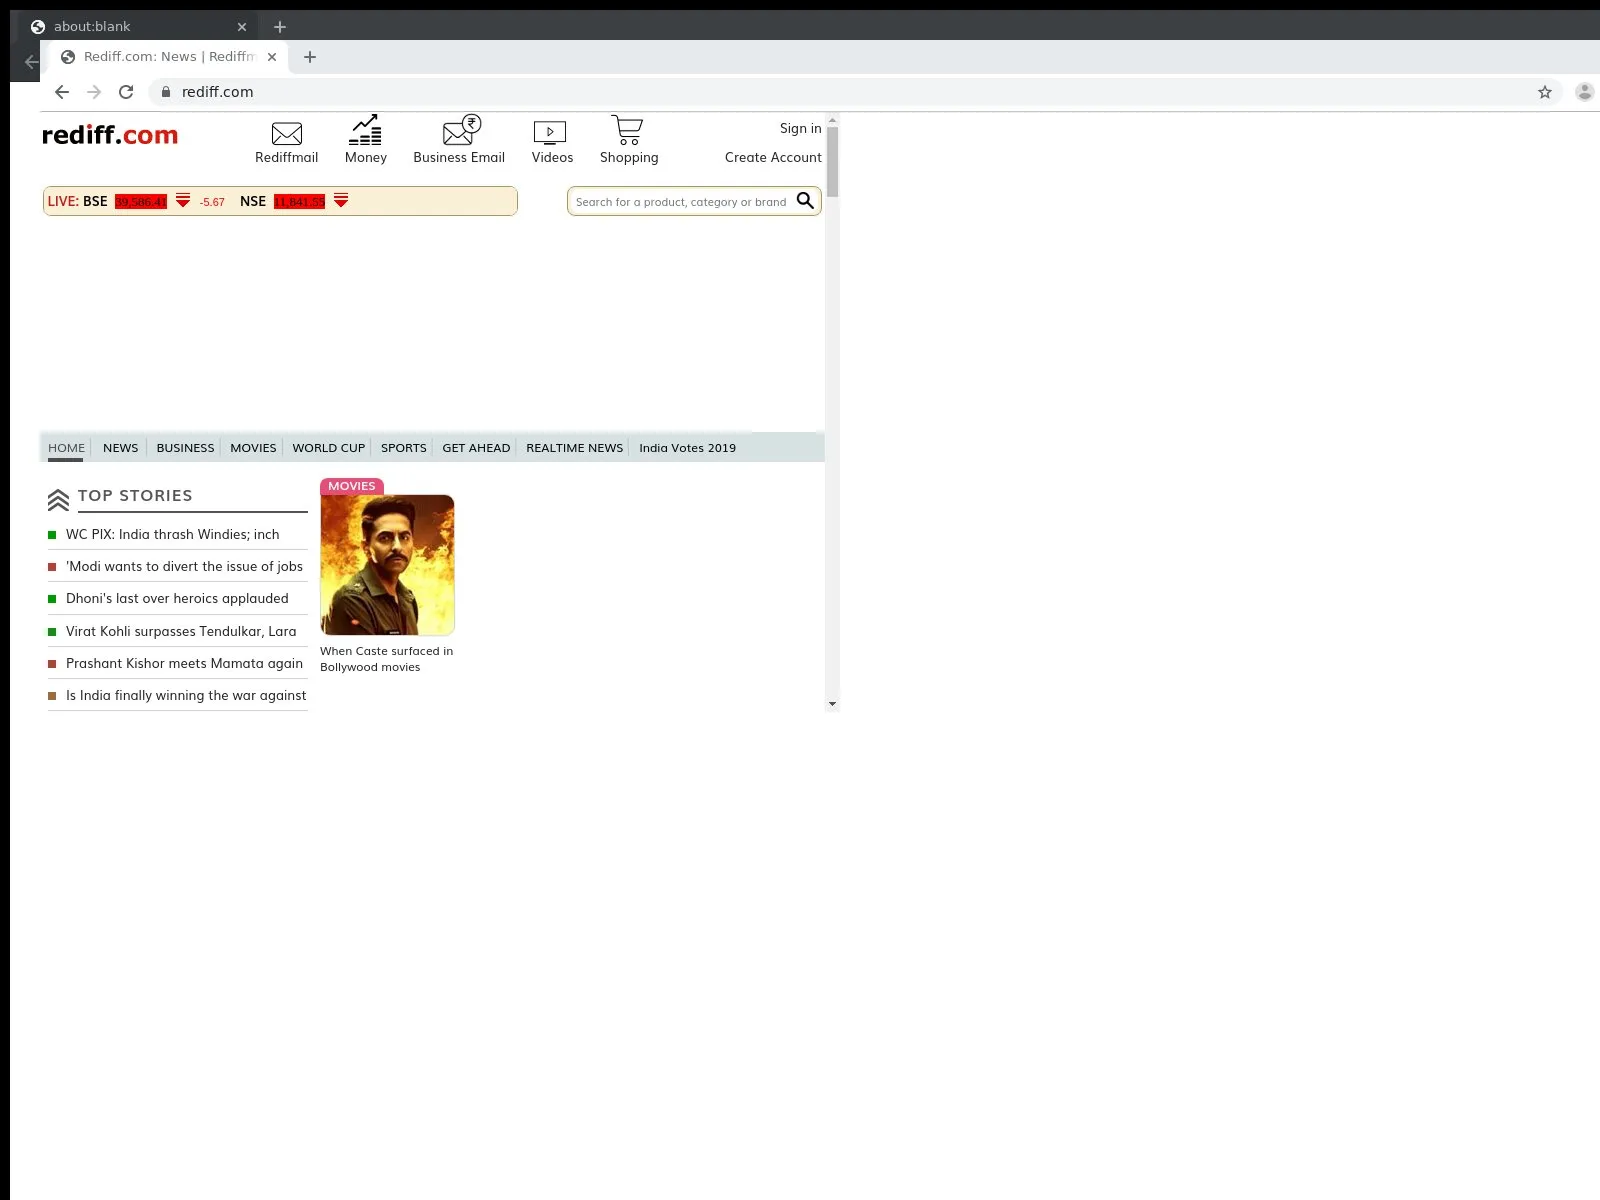The image size is (1600, 1200).
Task: Open new tab in inner browser
Action: (310, 57)
